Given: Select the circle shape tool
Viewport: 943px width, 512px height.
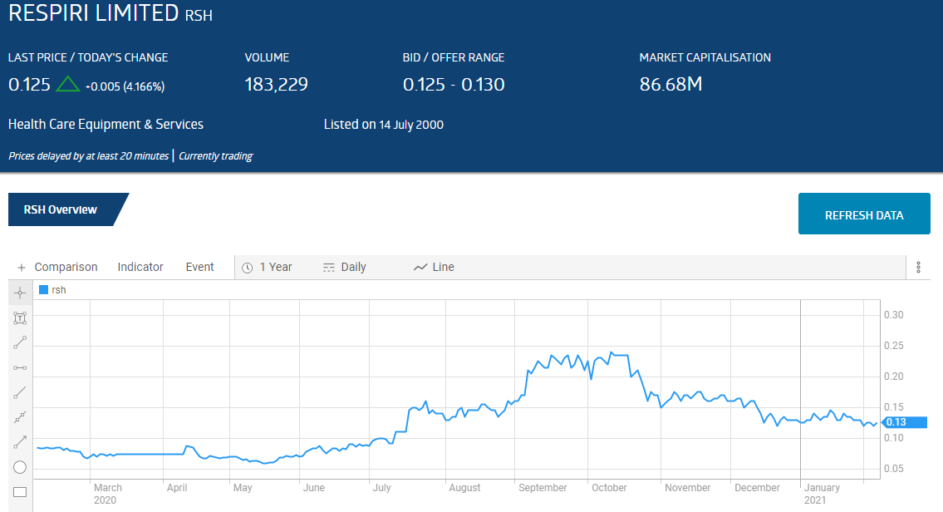Looking at the screenshot, I should coord(20,467).
